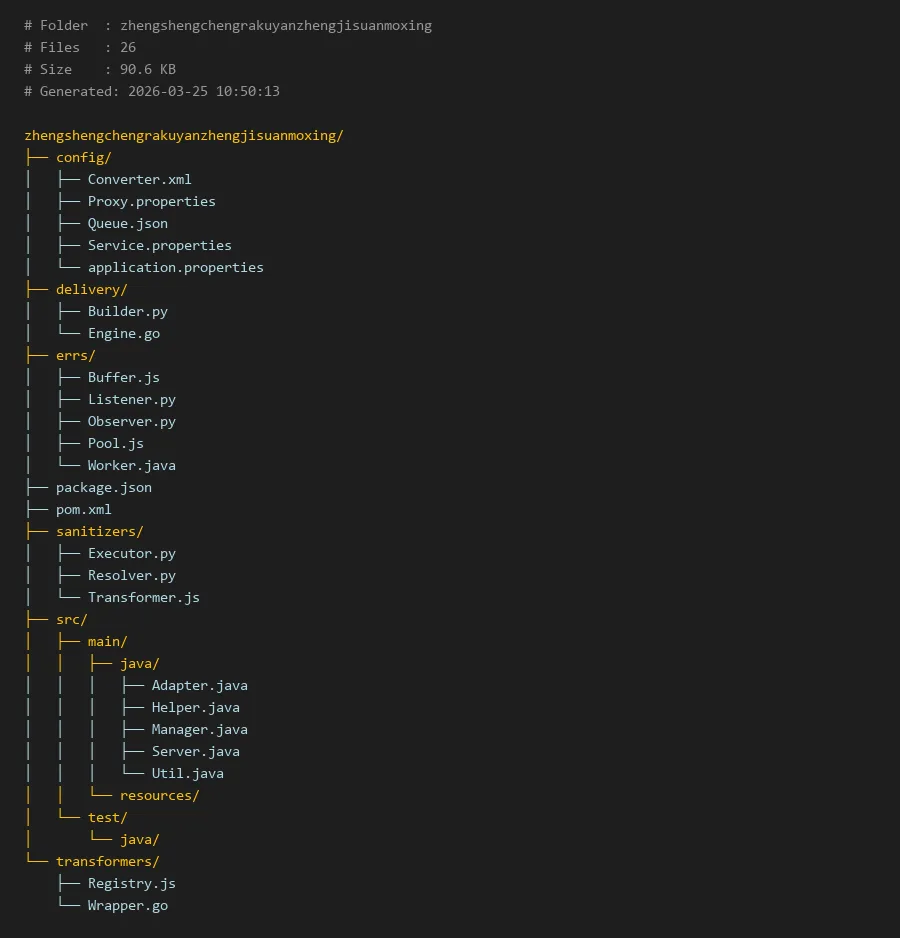
Task: Collapse the src/ folder
Action: click(x=71, y=619)
